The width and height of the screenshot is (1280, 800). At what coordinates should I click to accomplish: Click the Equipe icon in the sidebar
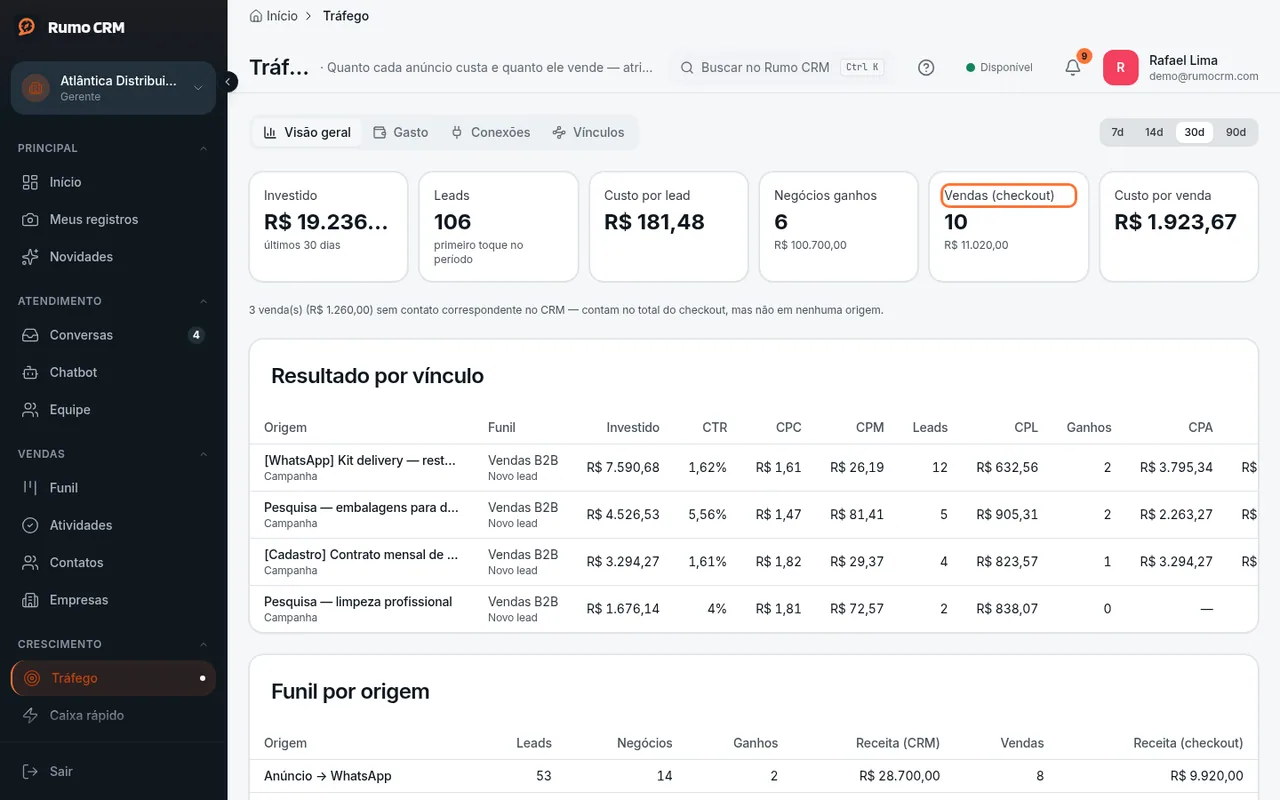[31, 410]
